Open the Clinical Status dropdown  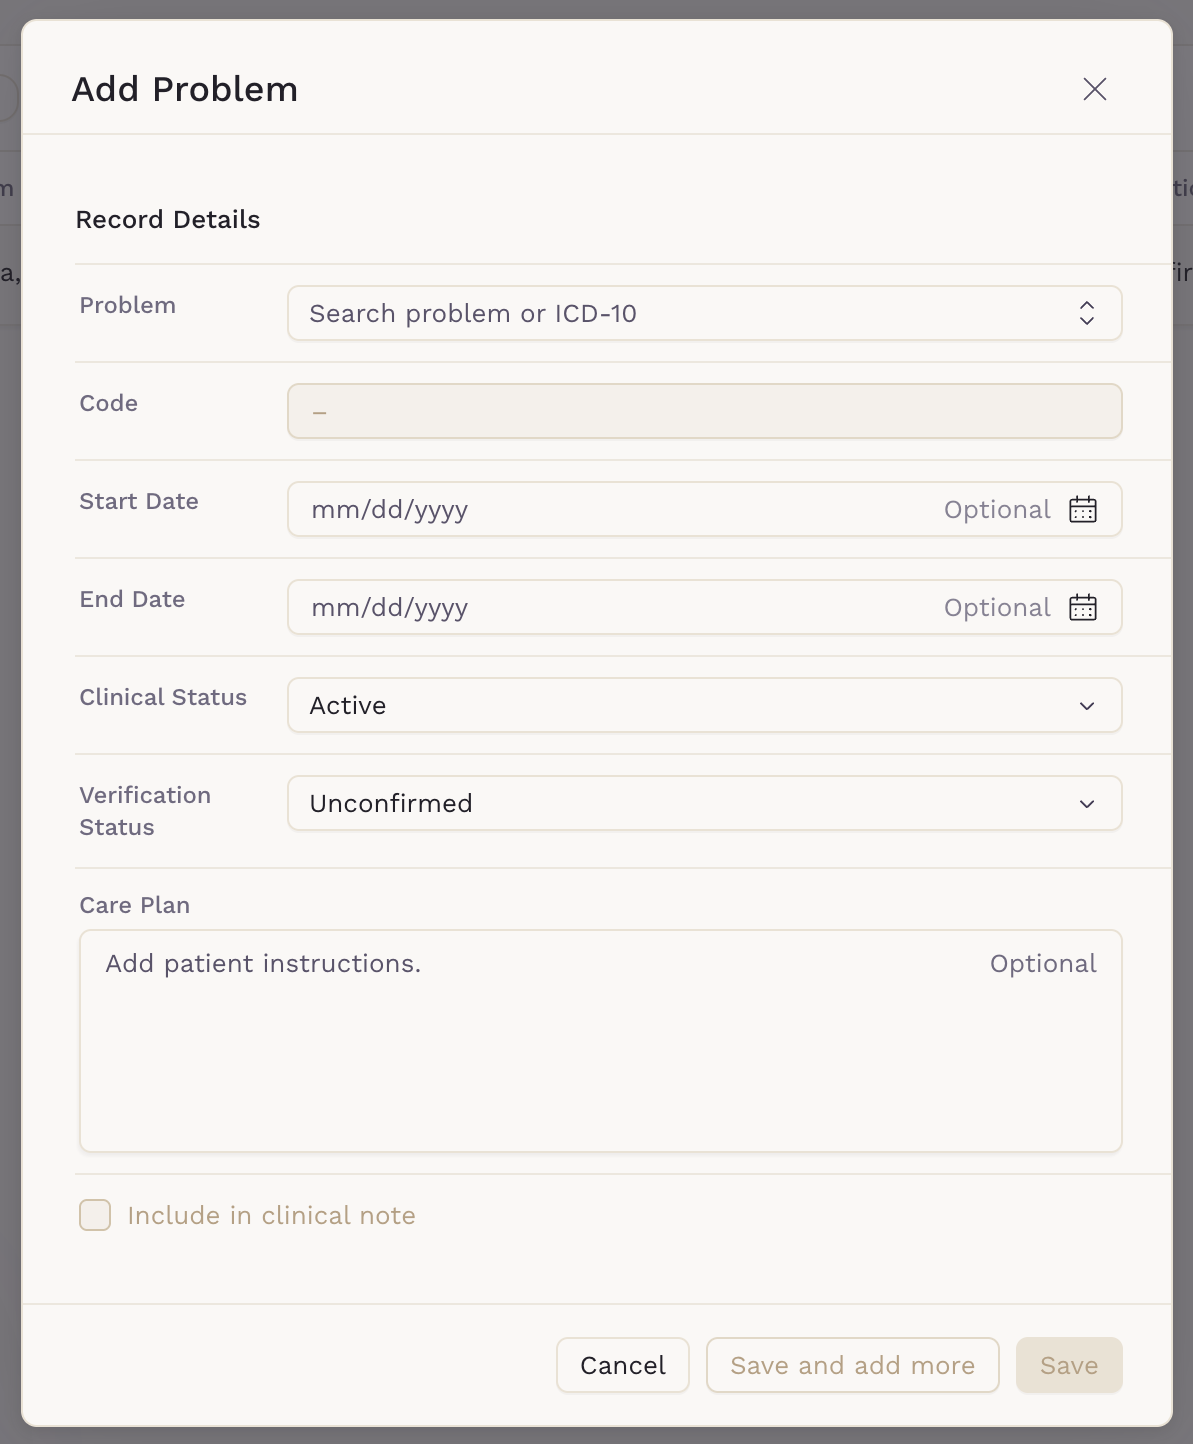[x=704, y=705]
